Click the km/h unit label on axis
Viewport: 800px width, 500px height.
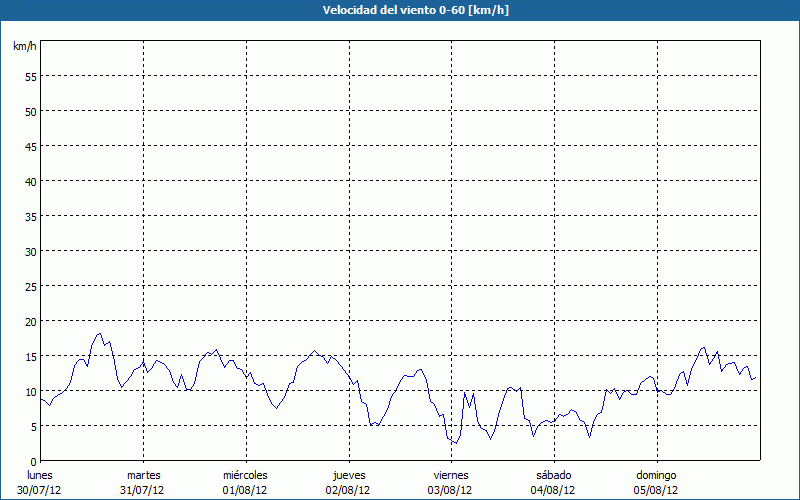click(x=25, y=47)
